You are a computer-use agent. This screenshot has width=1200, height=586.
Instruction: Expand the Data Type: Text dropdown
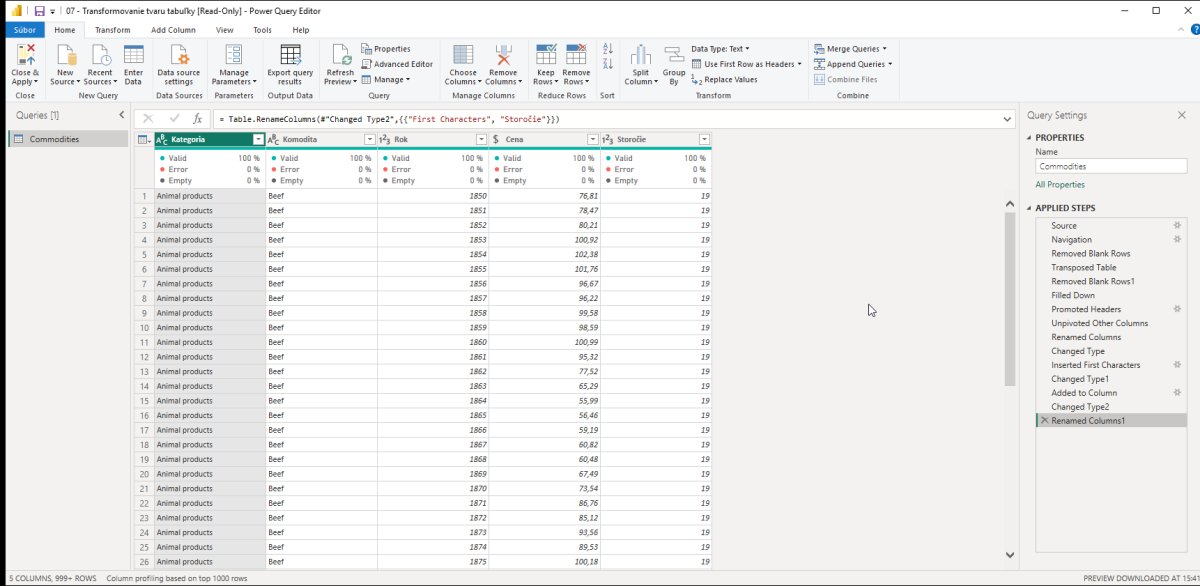720,48
